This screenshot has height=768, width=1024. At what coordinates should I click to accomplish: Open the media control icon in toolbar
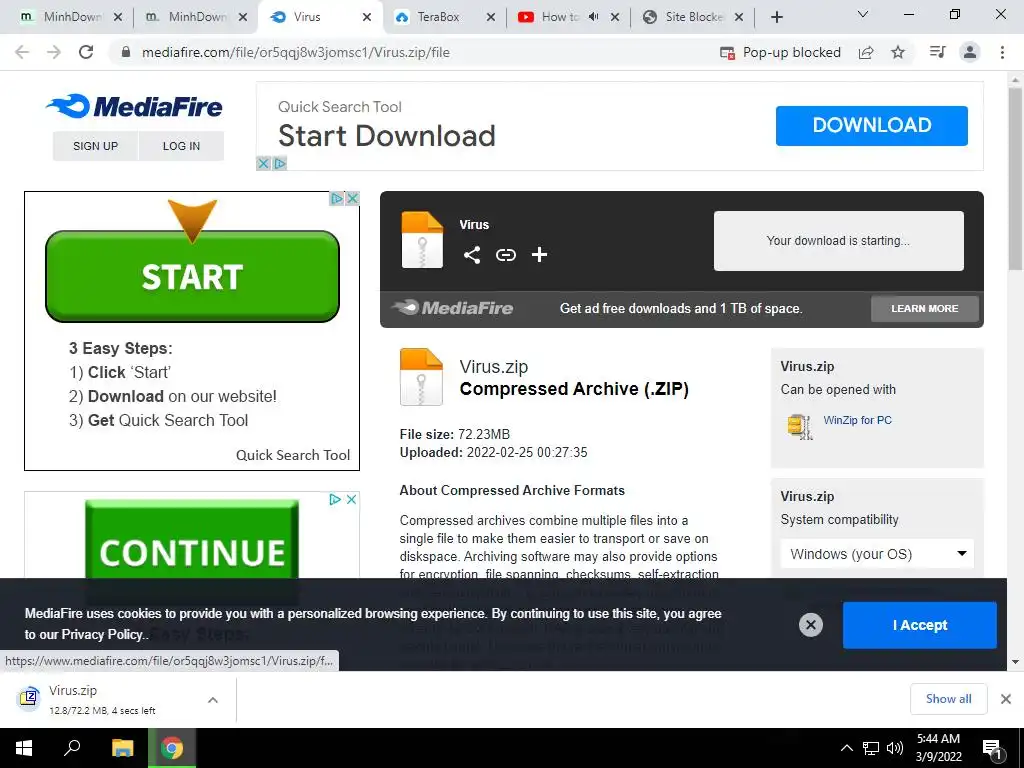(x=937, y=52)
